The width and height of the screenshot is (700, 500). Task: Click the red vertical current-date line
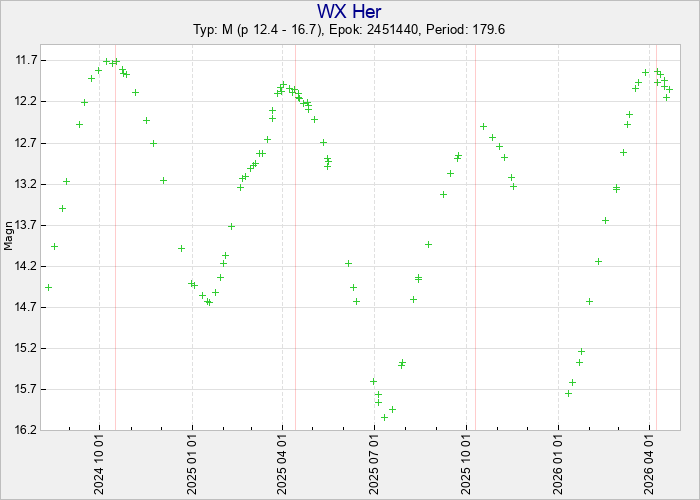tap(656, 250)
